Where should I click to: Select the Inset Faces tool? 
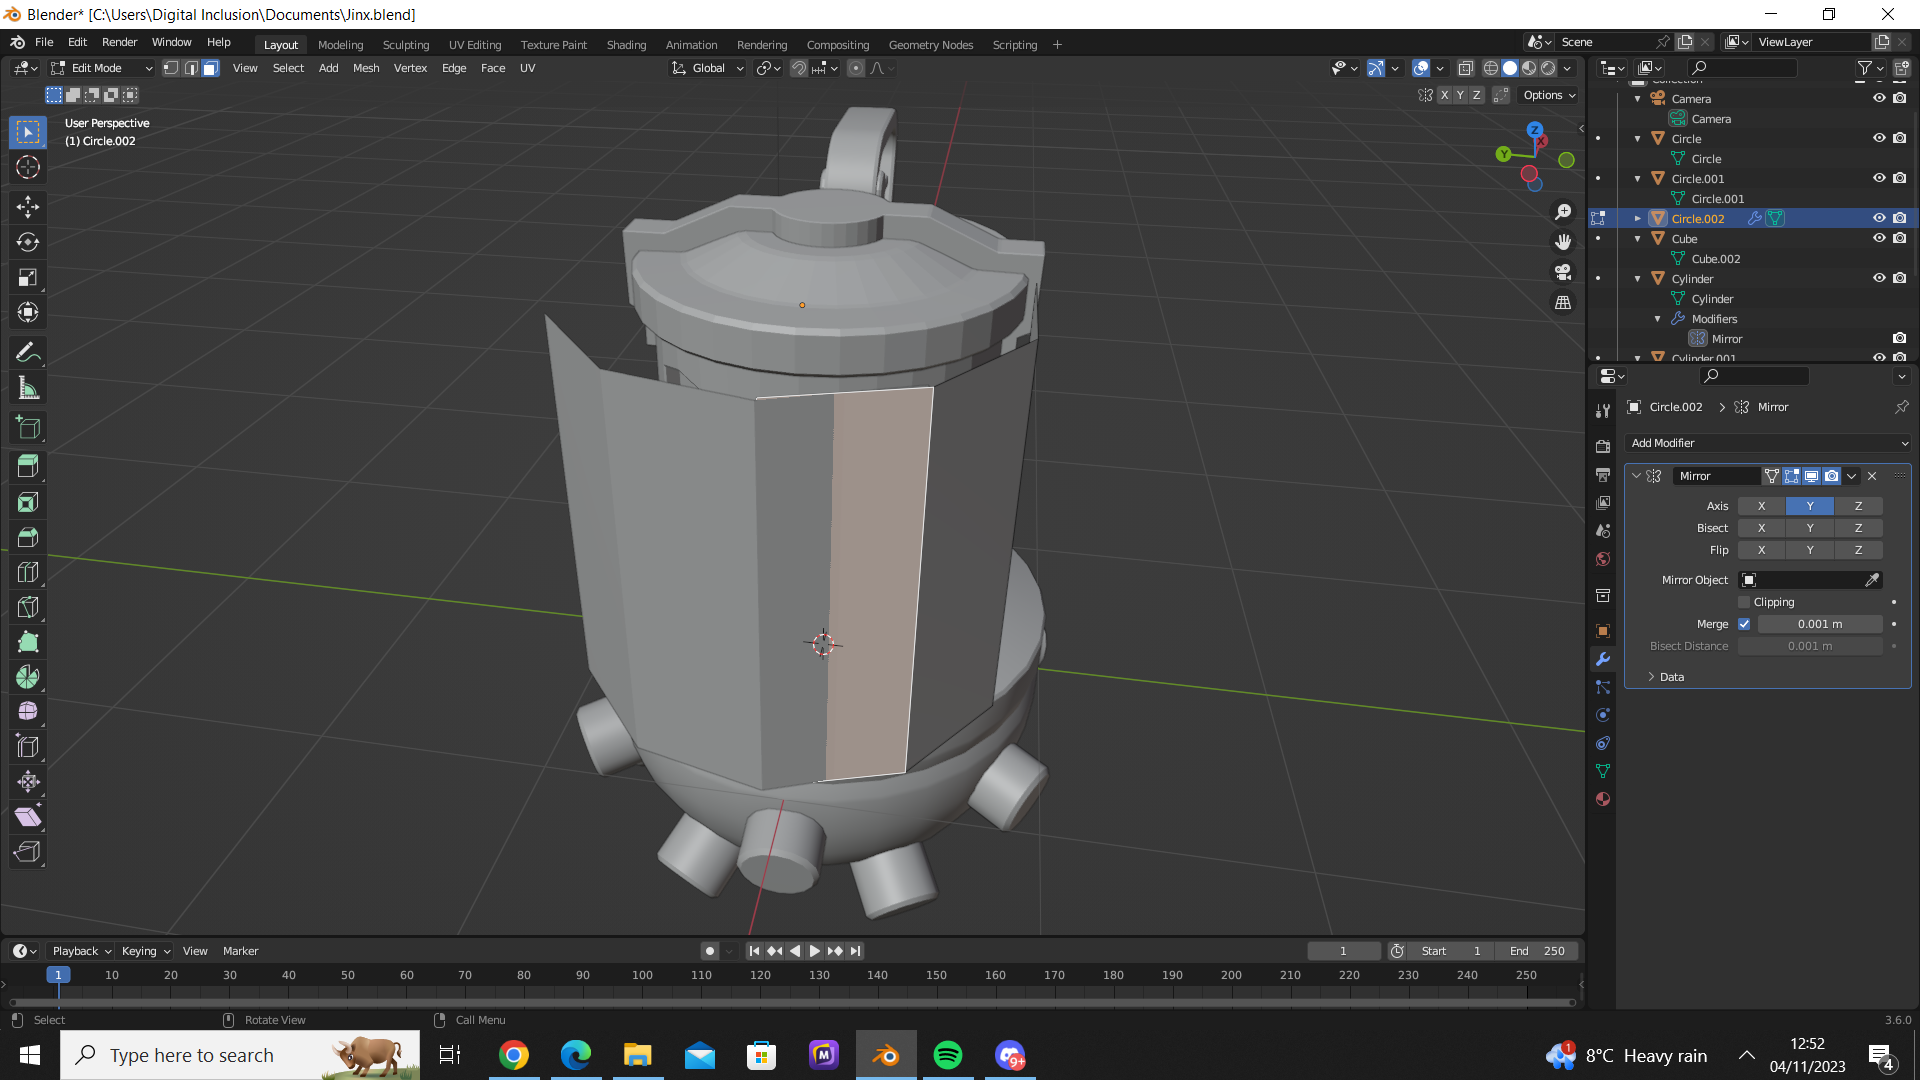pyautogui.click(x=28, y=502)
